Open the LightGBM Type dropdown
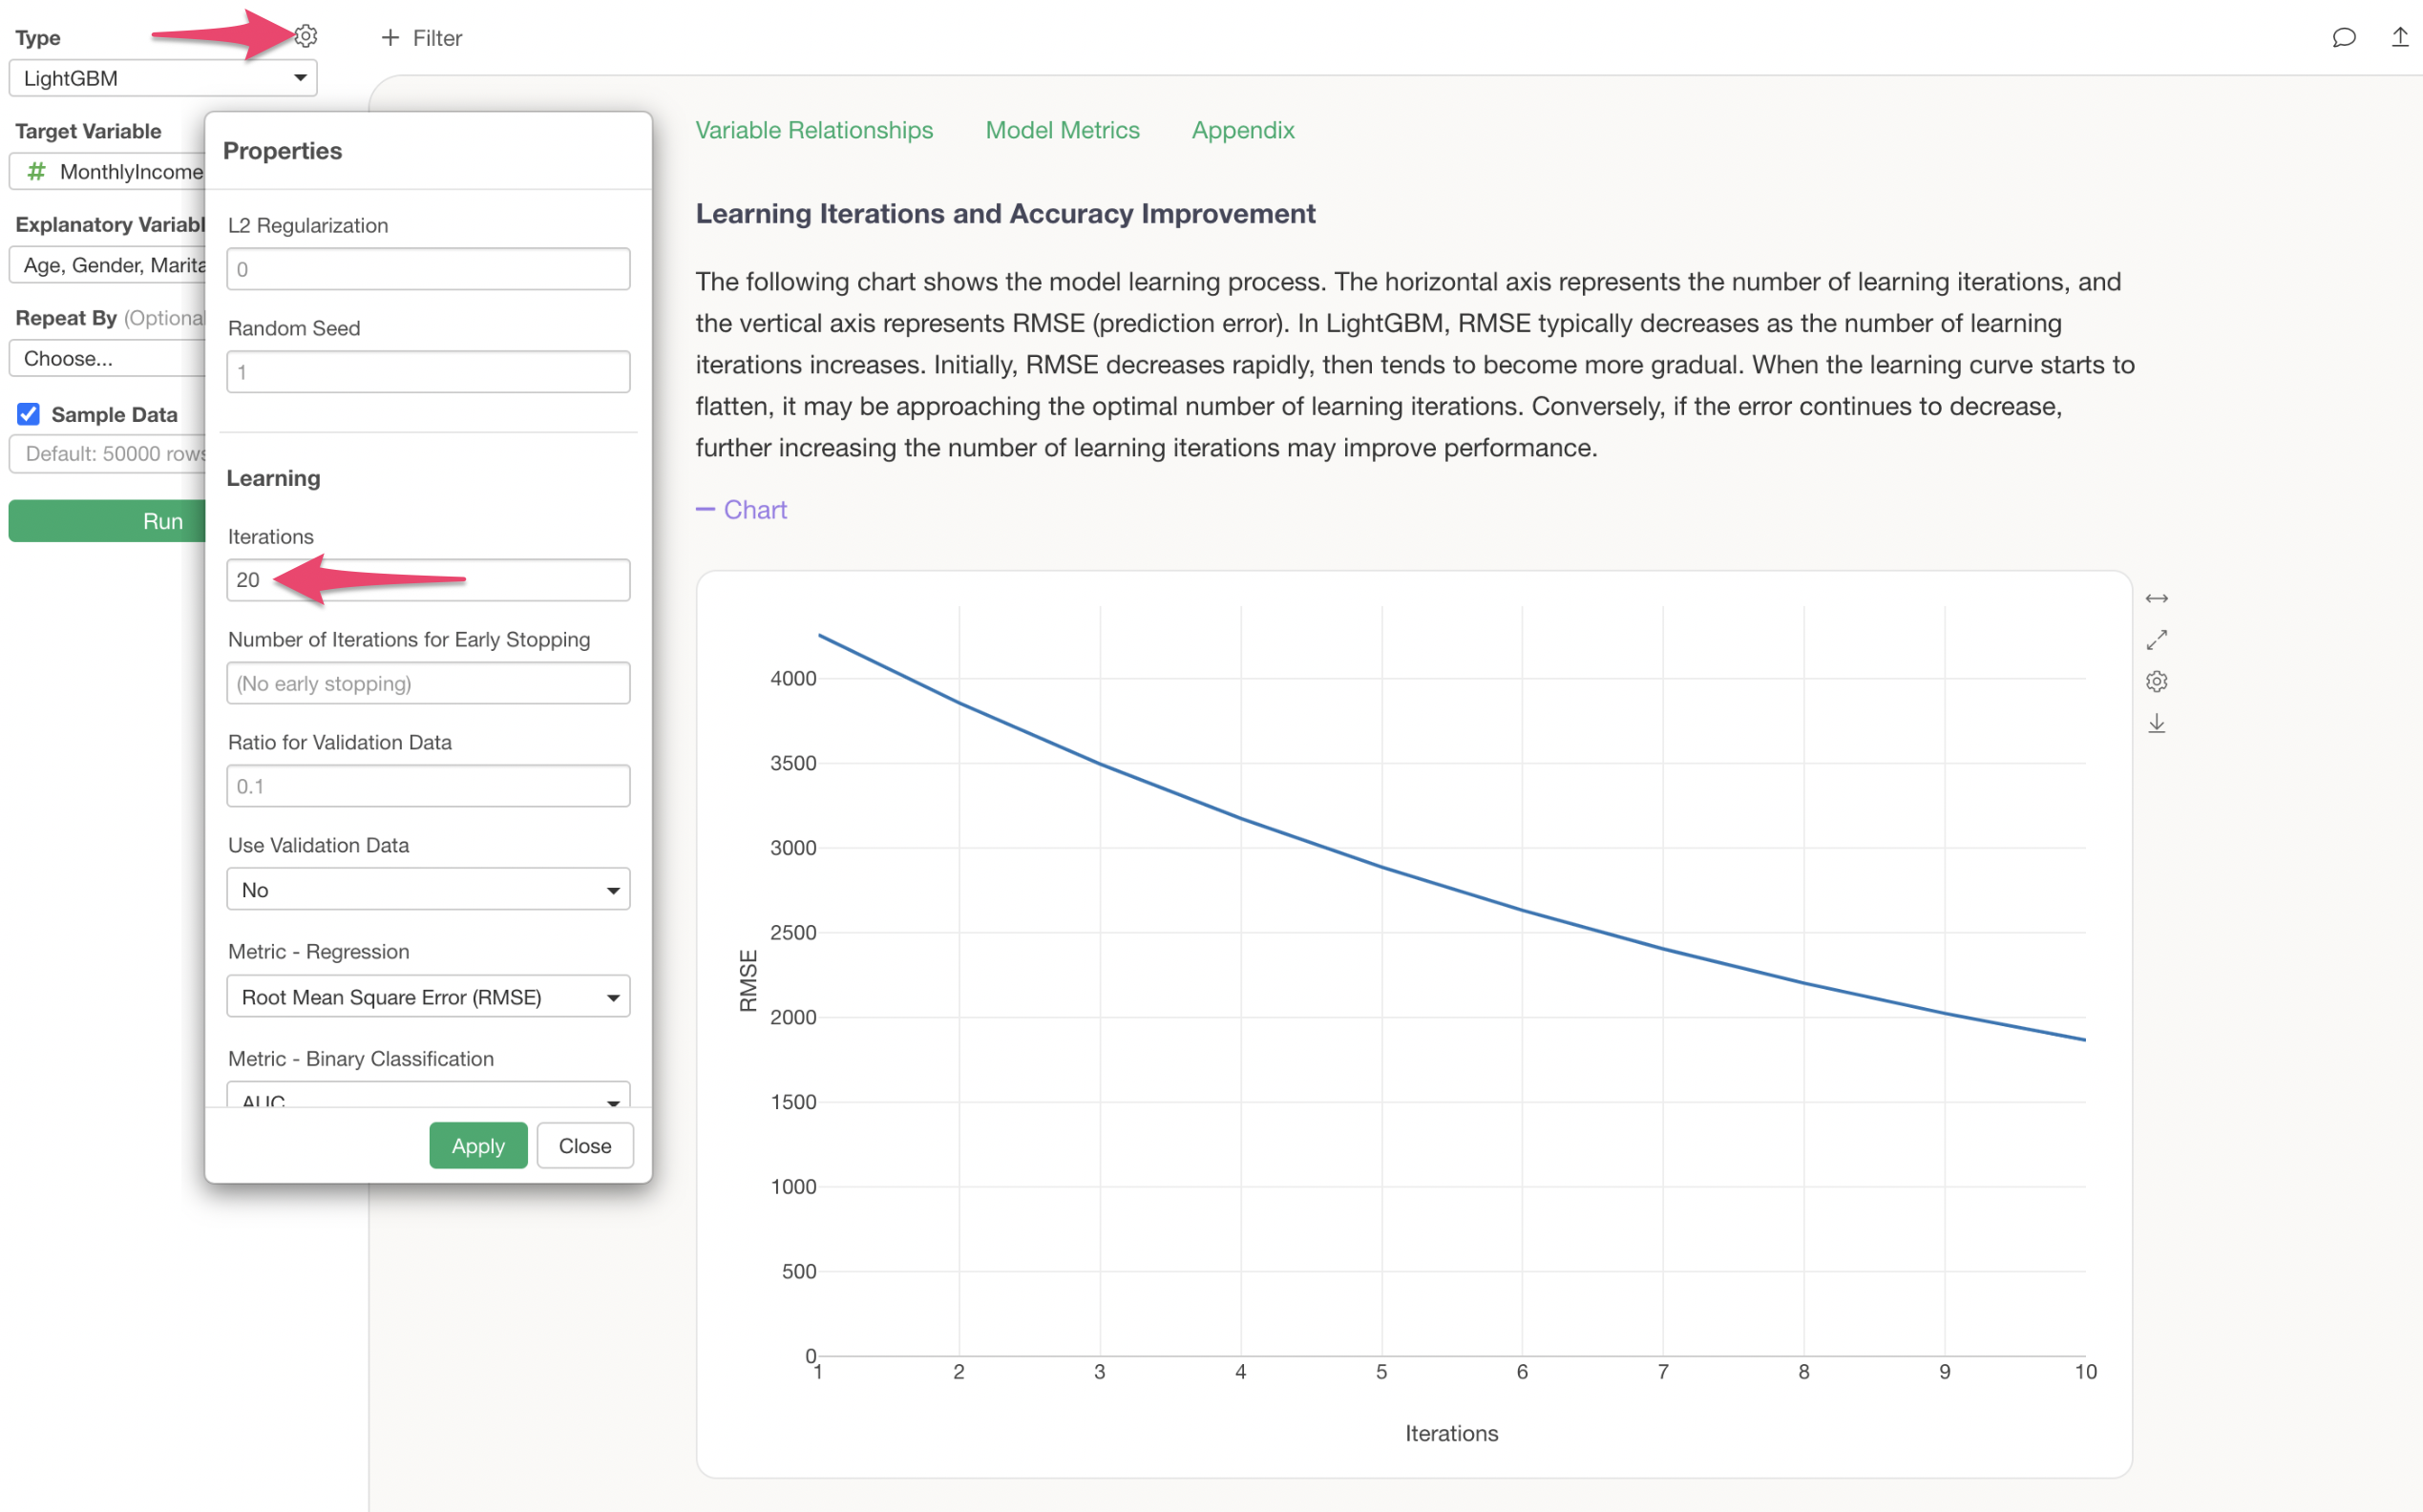Screen dimensions: 2423x1512 pyautogui.click(x=163, y=78)
